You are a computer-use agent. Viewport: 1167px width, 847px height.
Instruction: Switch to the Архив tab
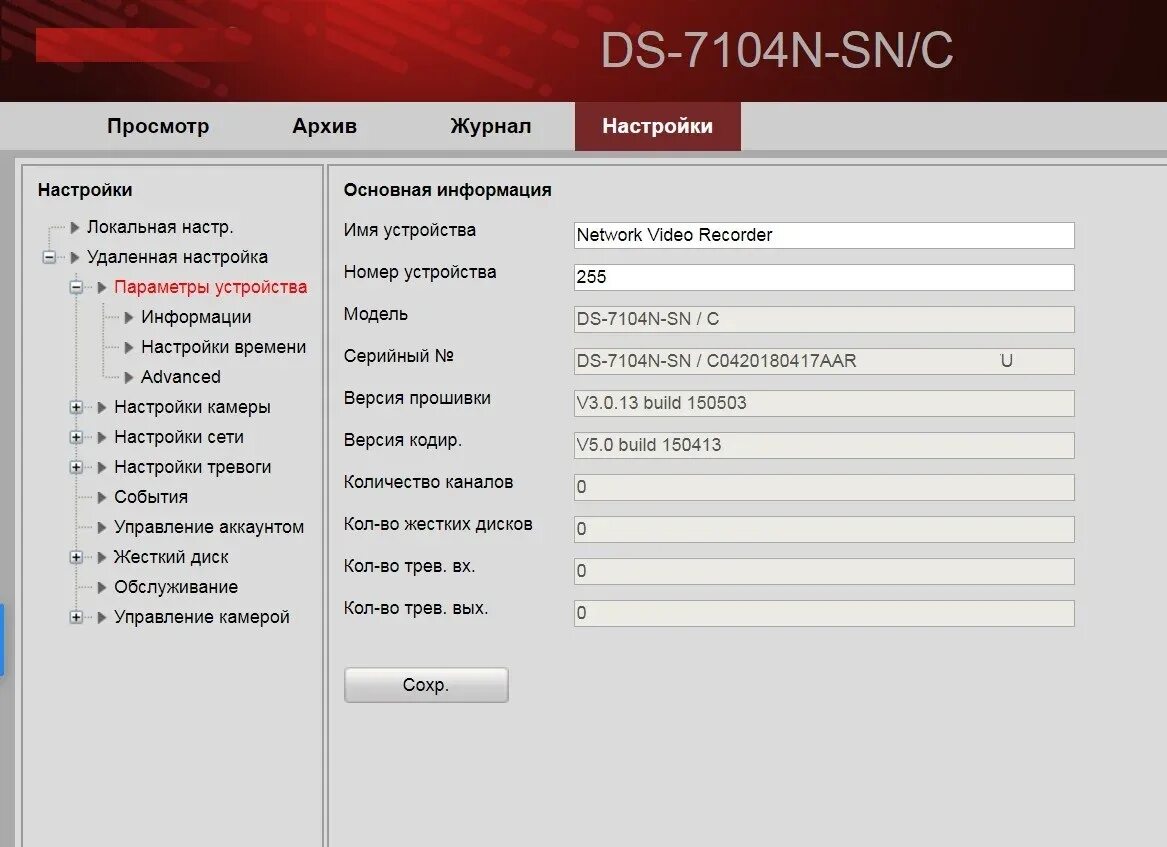(324, 126)
